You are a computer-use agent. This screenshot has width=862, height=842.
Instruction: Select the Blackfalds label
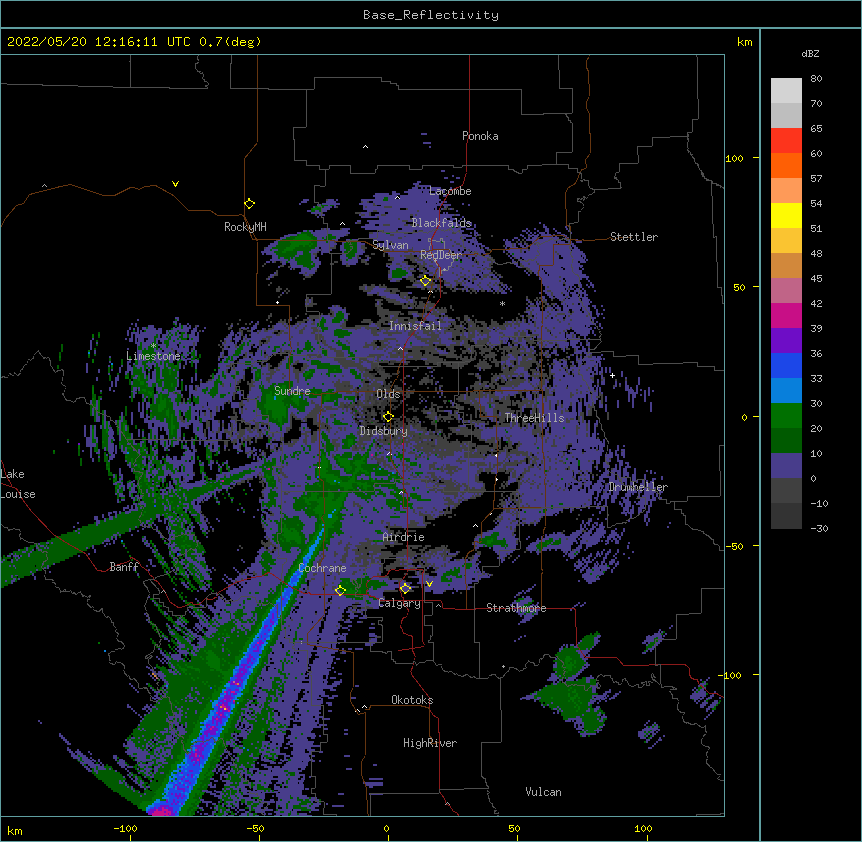point(441,223)
